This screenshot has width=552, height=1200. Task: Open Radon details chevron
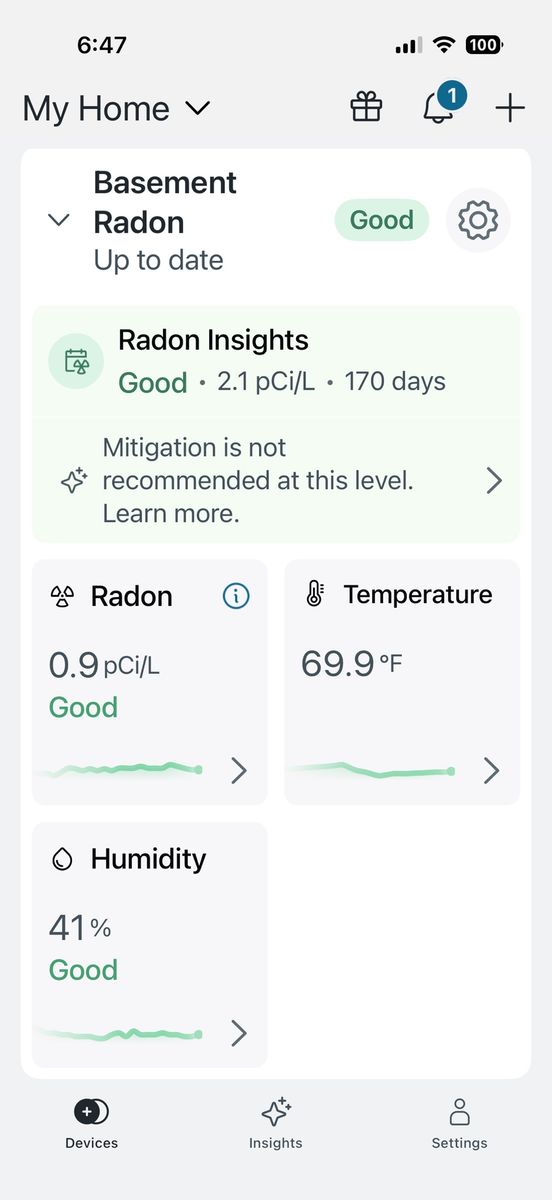238,770
